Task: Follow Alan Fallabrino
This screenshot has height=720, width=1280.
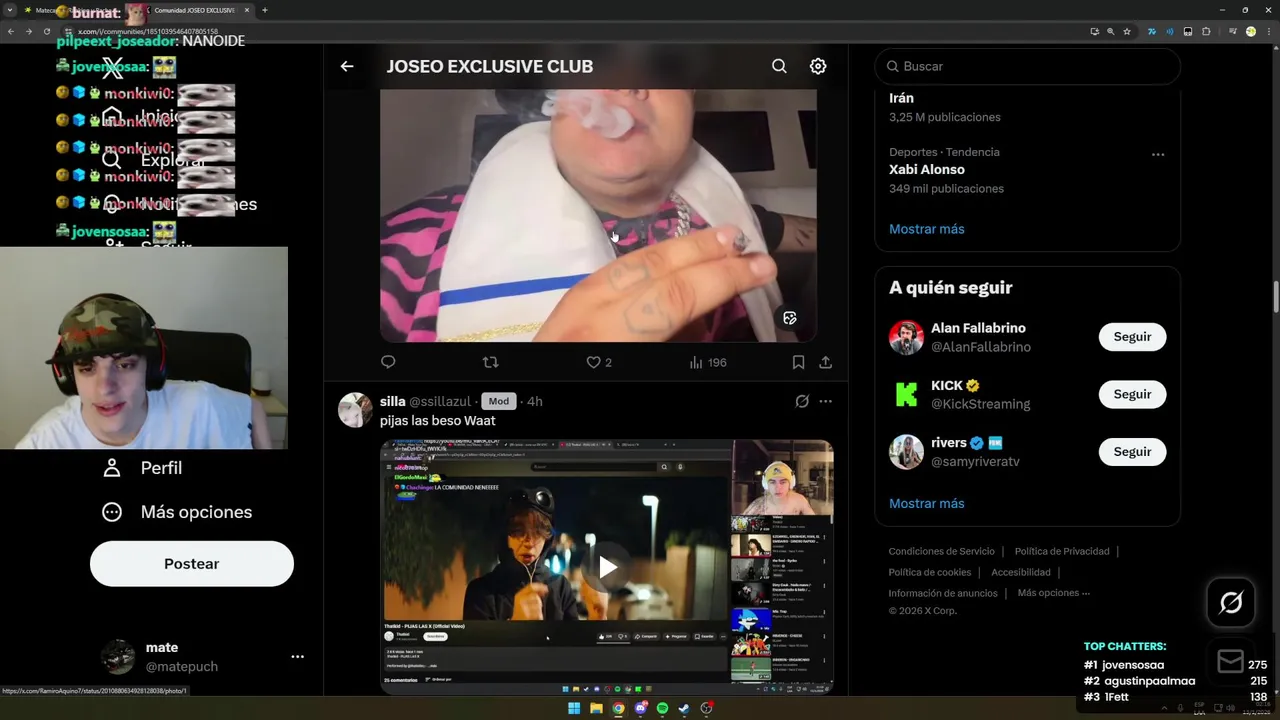Action: 1132,337
